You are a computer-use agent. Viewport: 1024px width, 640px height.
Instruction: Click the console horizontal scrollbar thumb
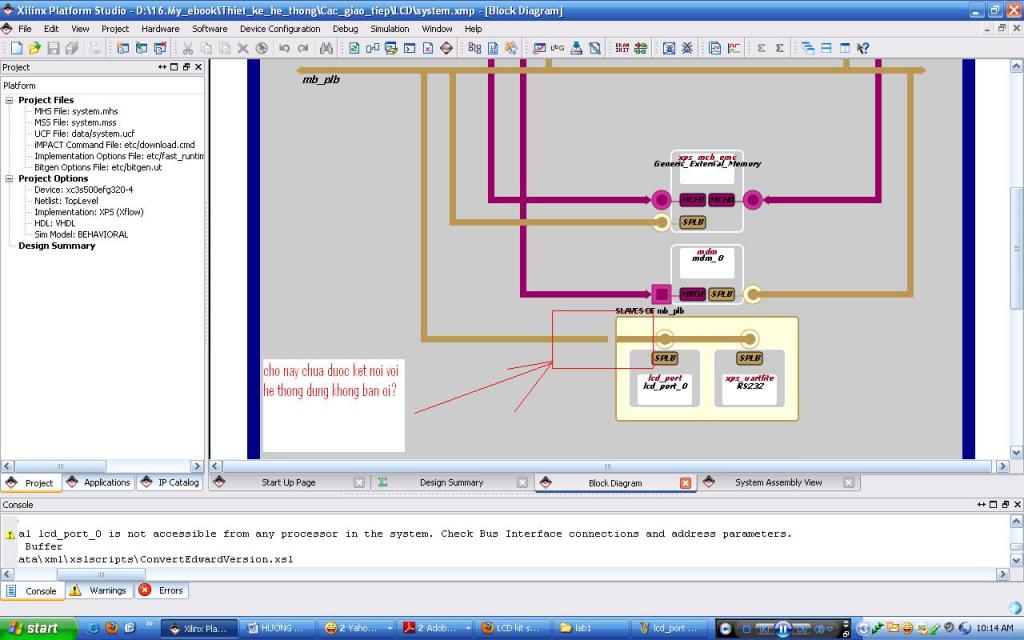[x=101, y=574]
